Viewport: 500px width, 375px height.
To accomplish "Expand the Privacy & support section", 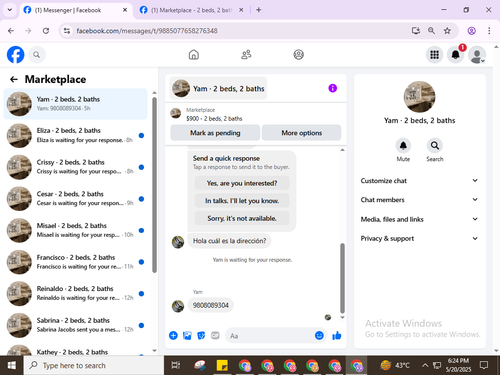I will [x=419, y=238].
